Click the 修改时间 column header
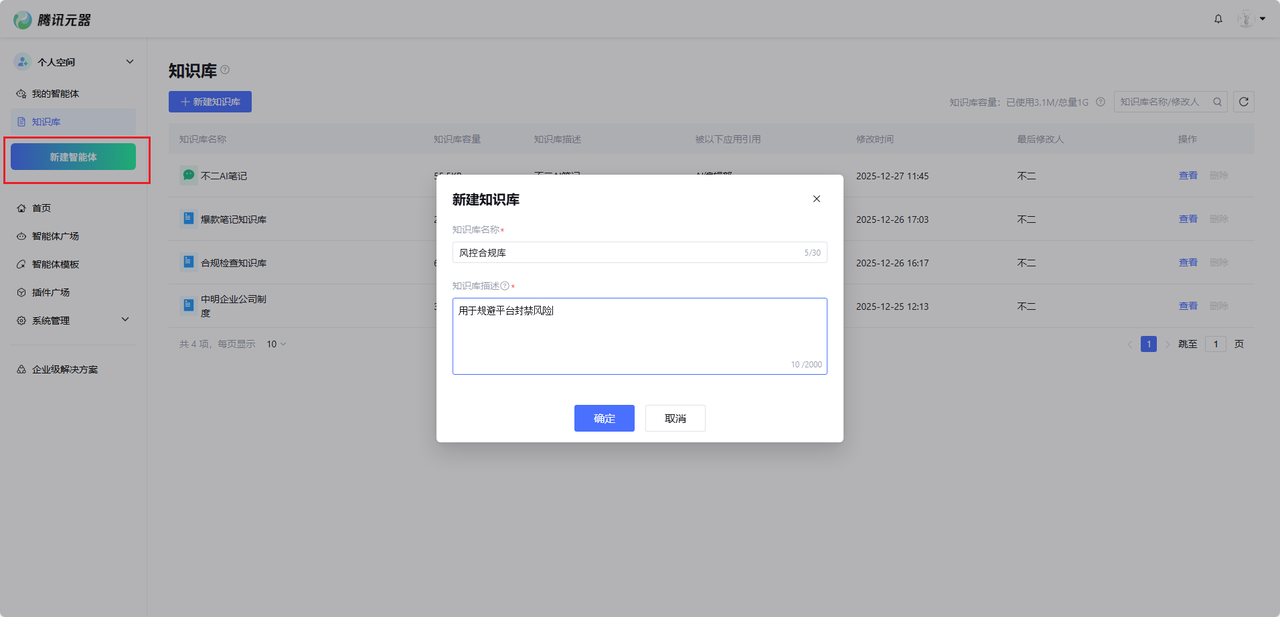 (875, 139)
